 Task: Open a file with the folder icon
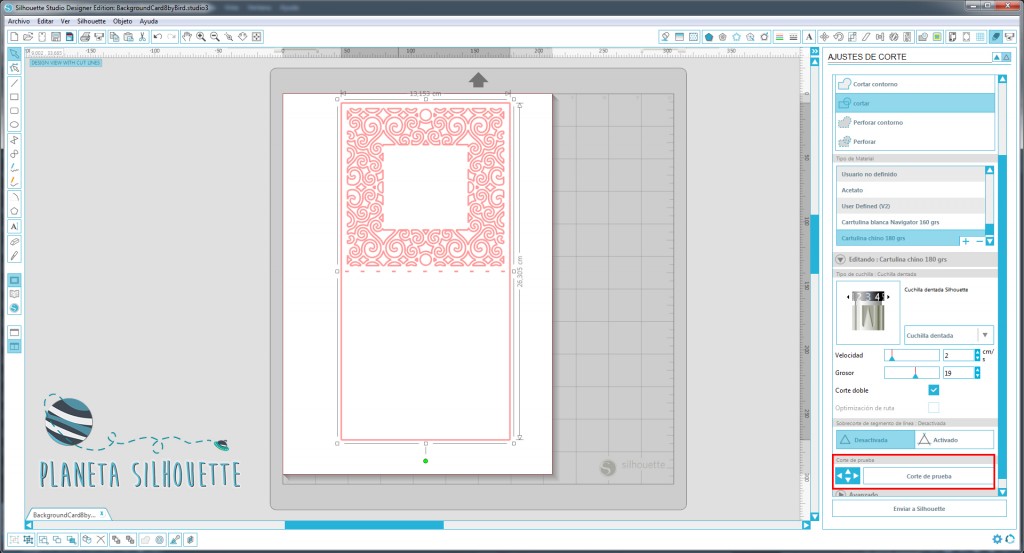28,37
